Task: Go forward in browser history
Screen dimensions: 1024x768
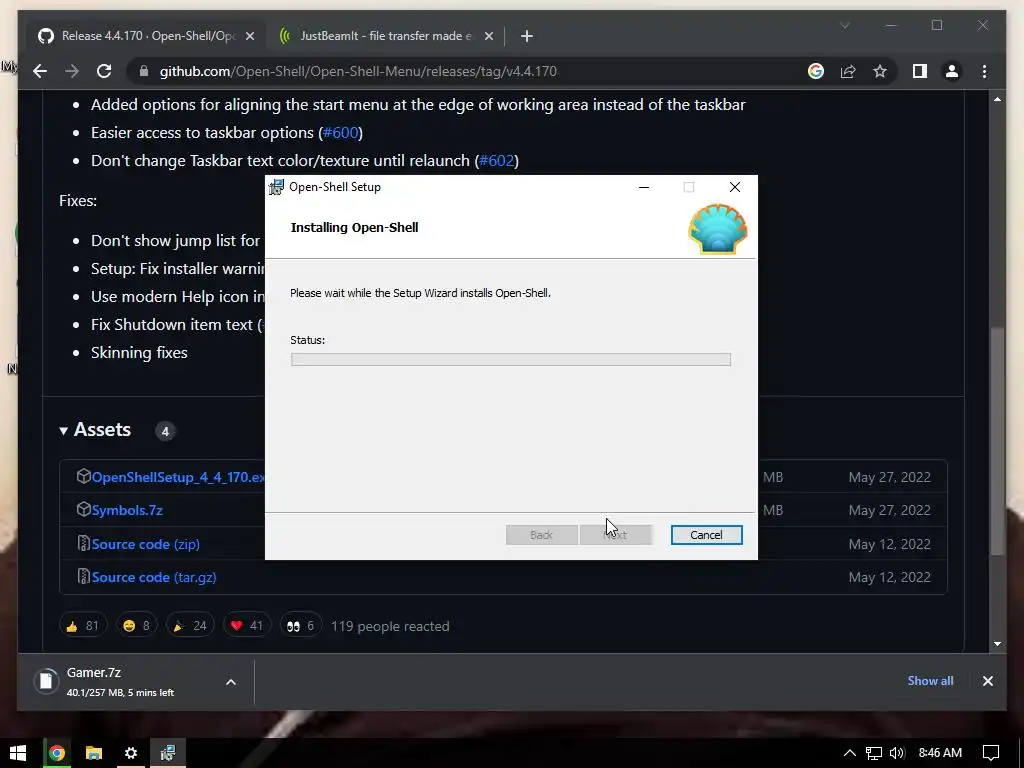Action: click(72, 71)
